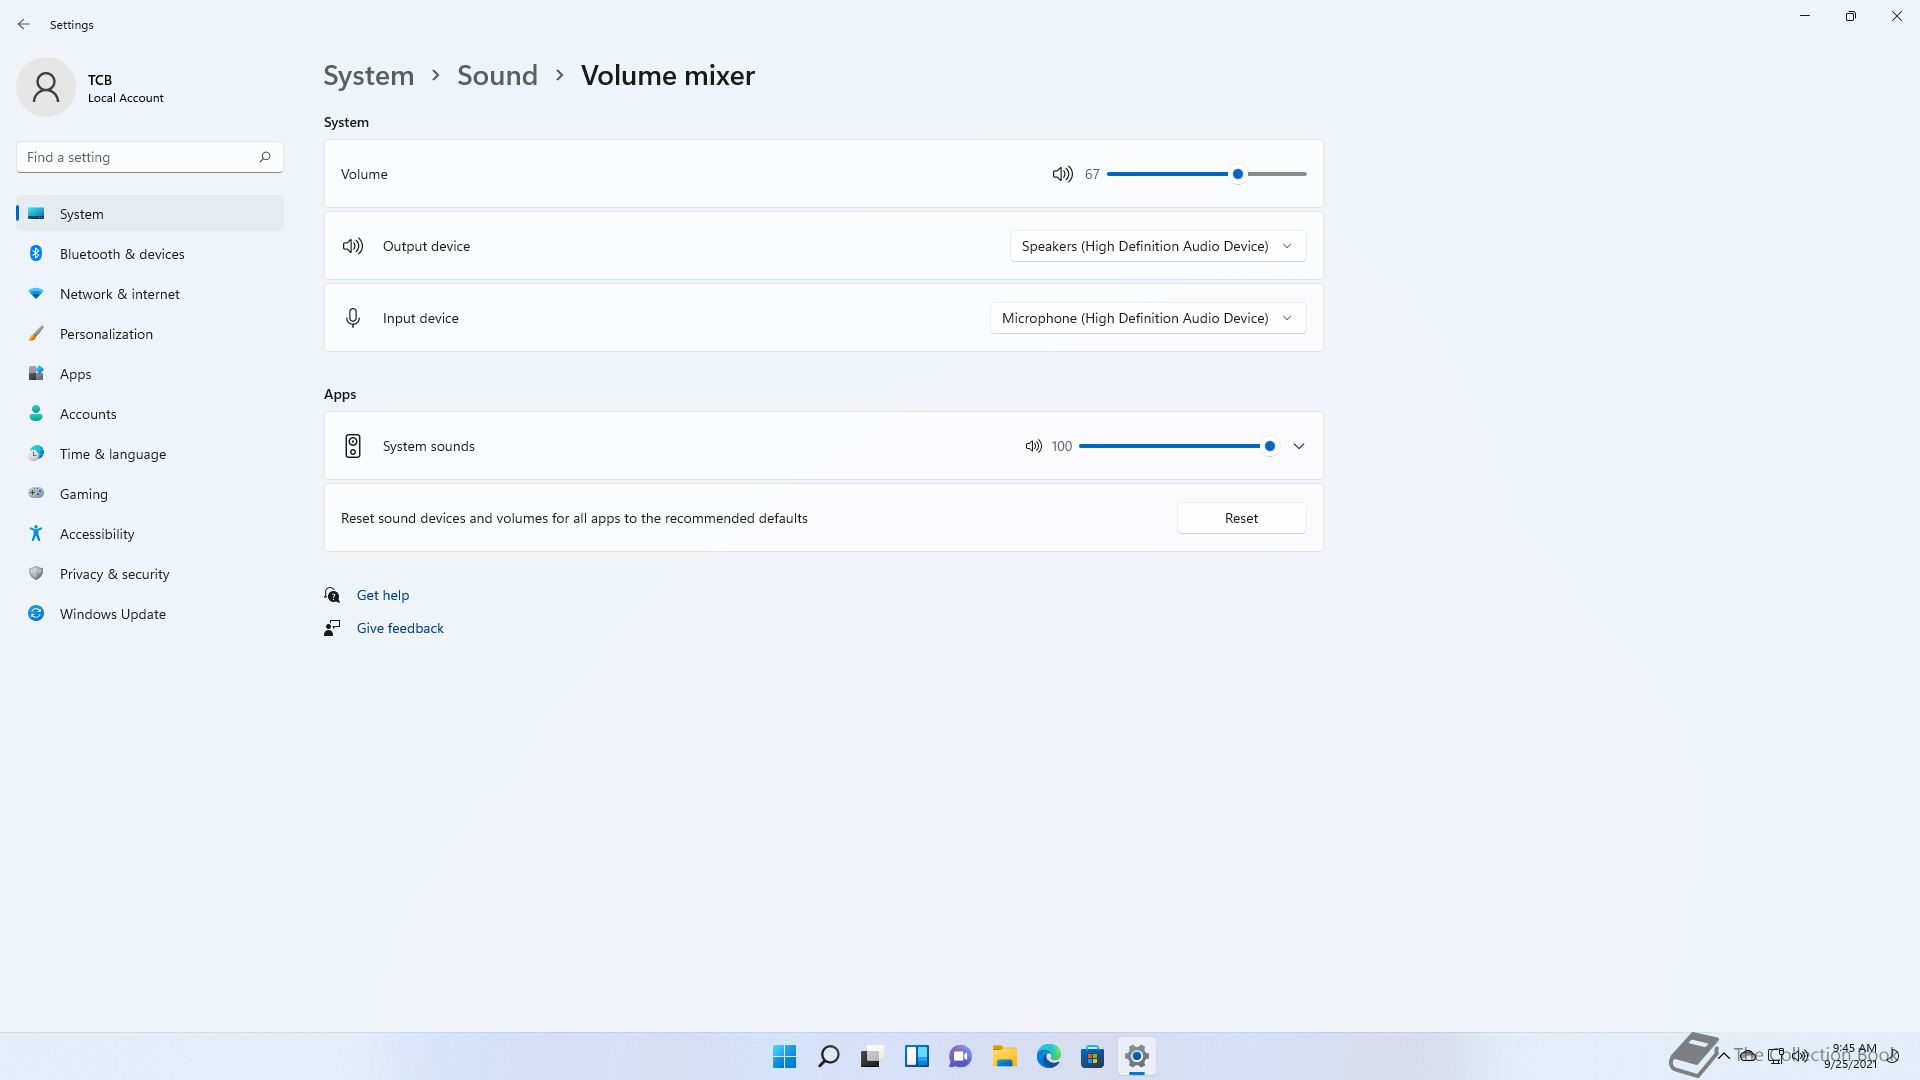
Task: Open Network & internet settings
Action: [150, 294]
